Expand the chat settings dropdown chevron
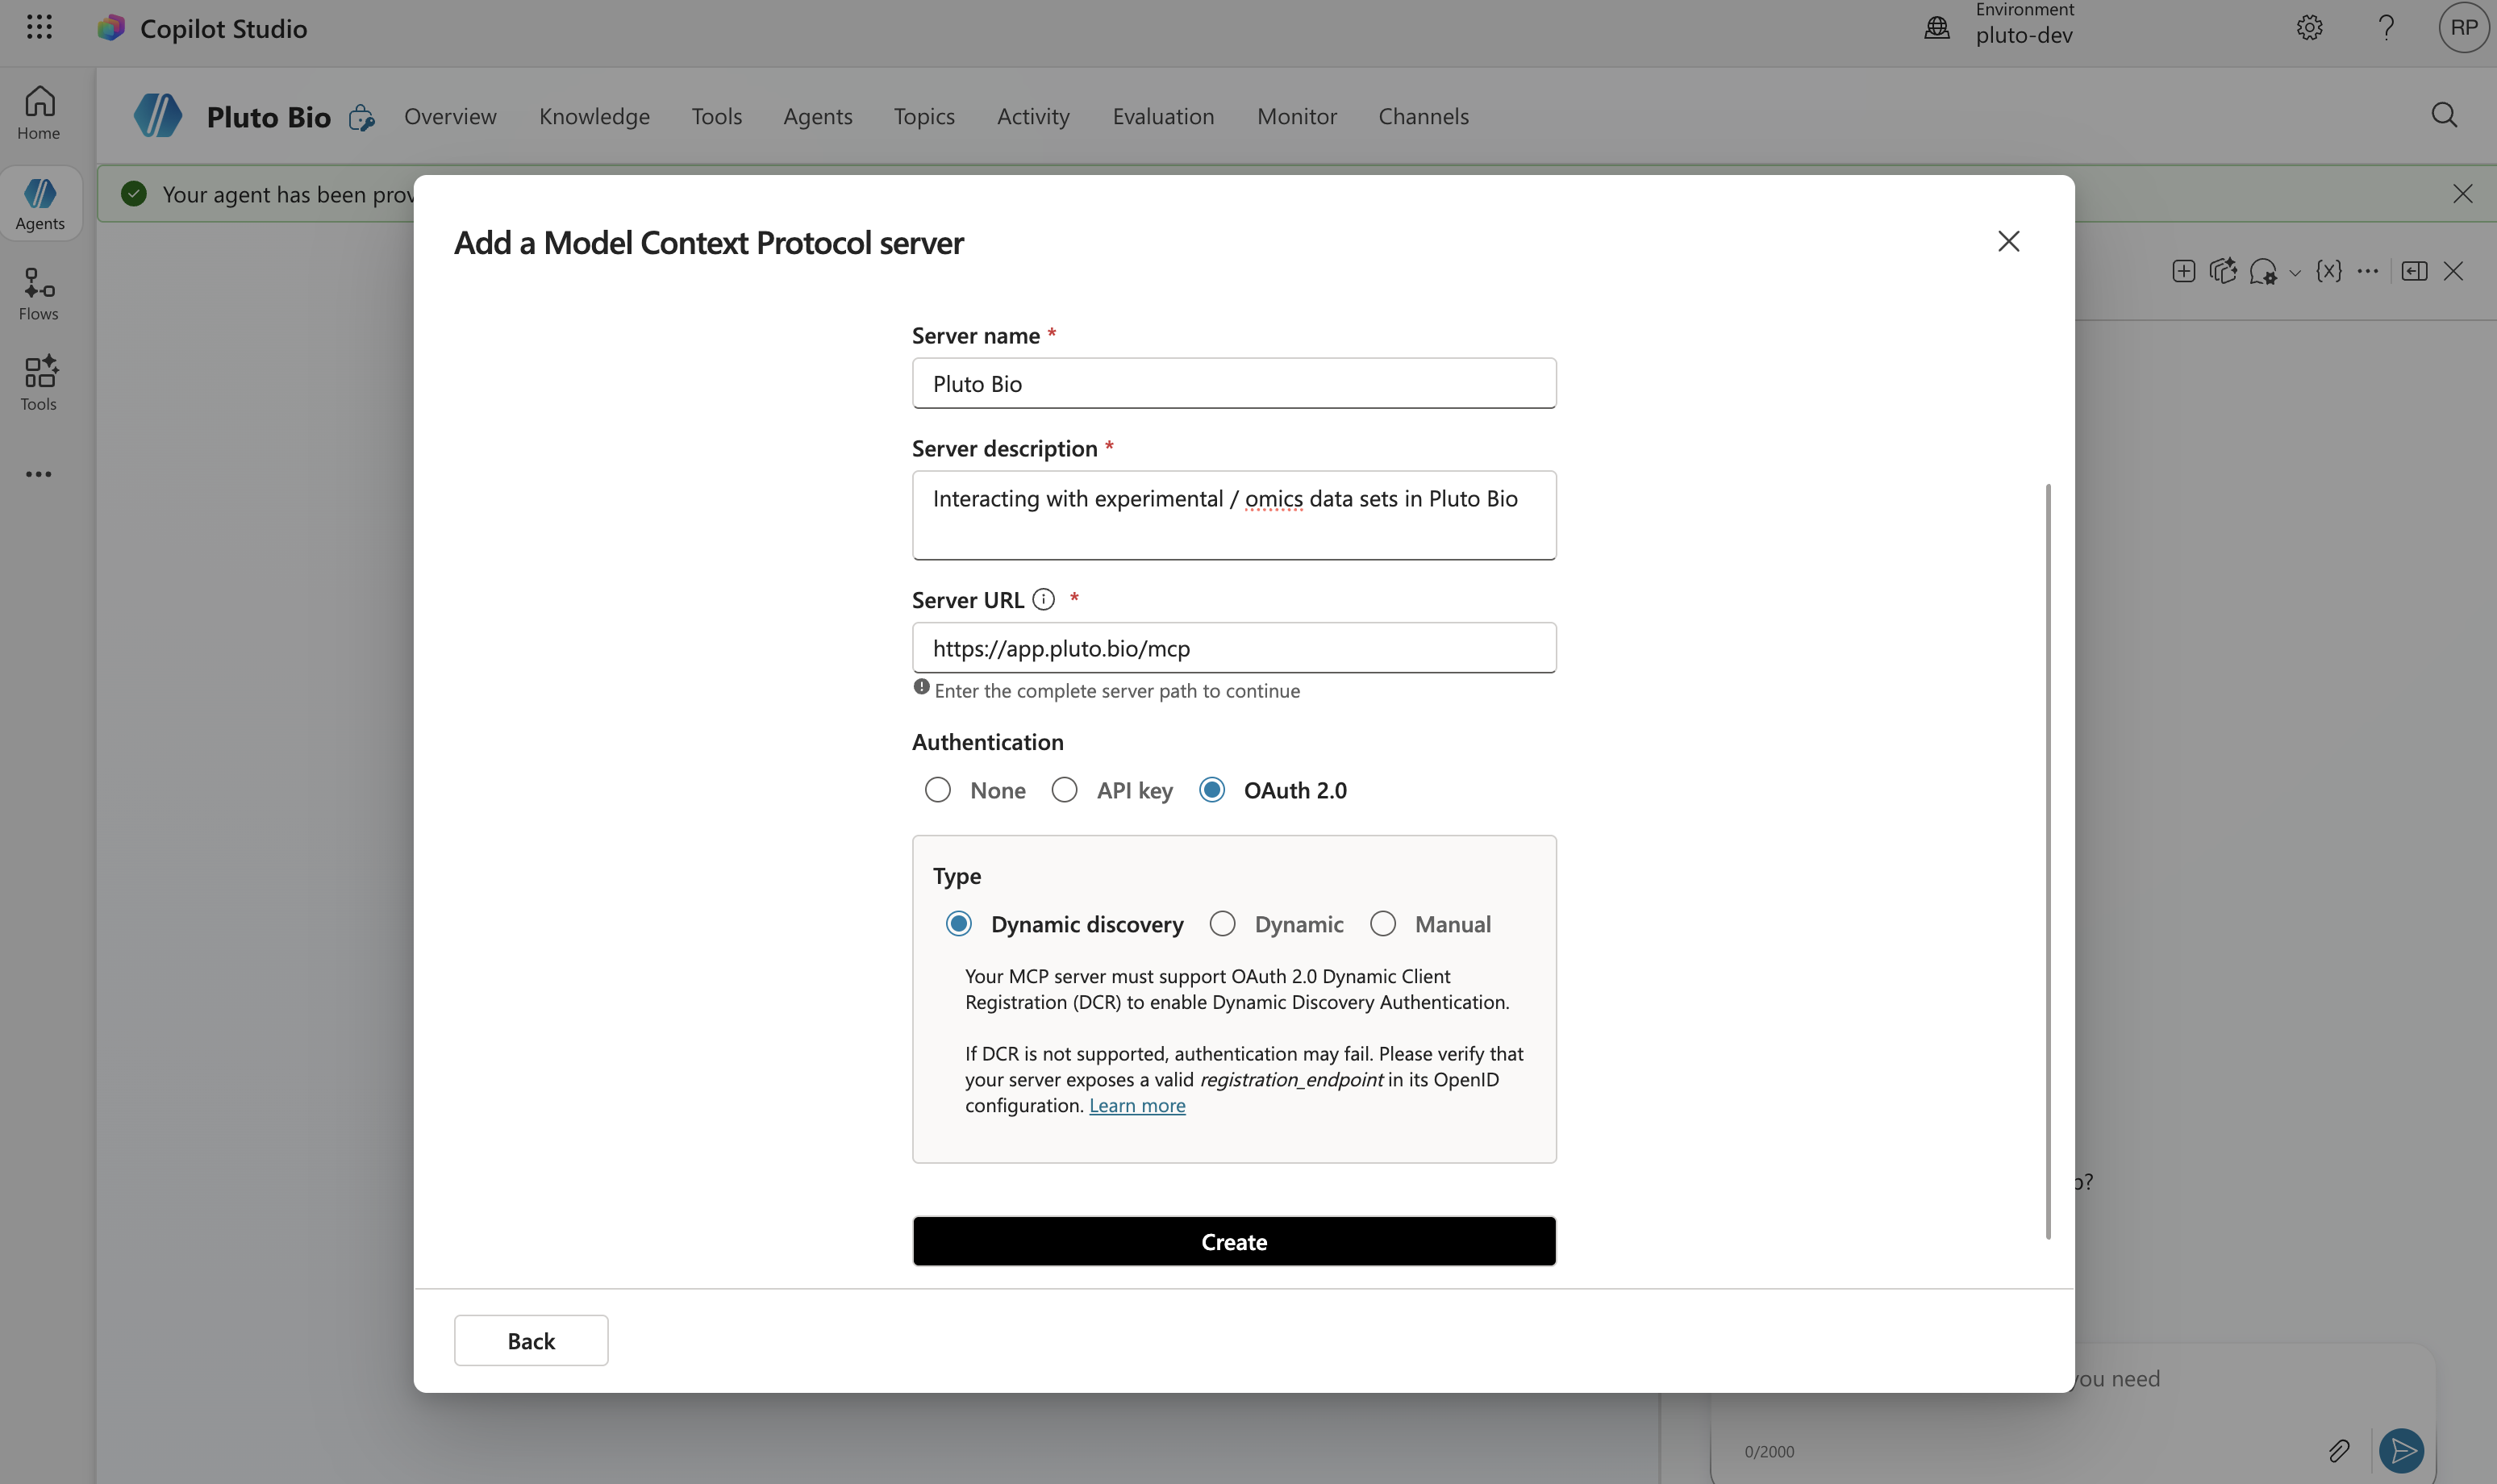This screenshot has width=2497, height=1484. pos(2295,273)
